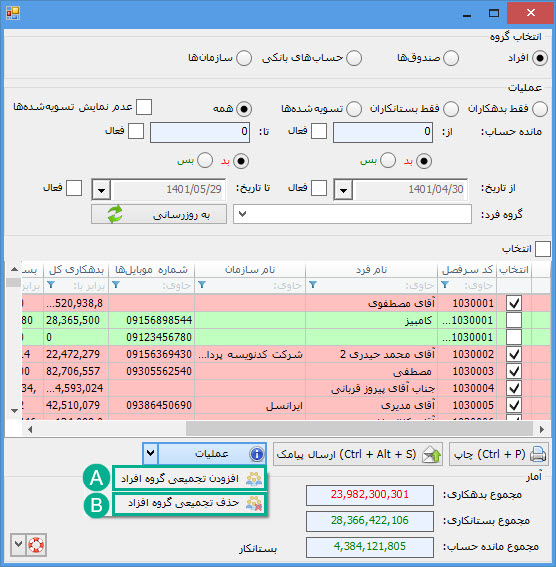This screenshot has height=567, width=556.
Task: Check row کامبیز selection checkbox
Action: (514, 320)
